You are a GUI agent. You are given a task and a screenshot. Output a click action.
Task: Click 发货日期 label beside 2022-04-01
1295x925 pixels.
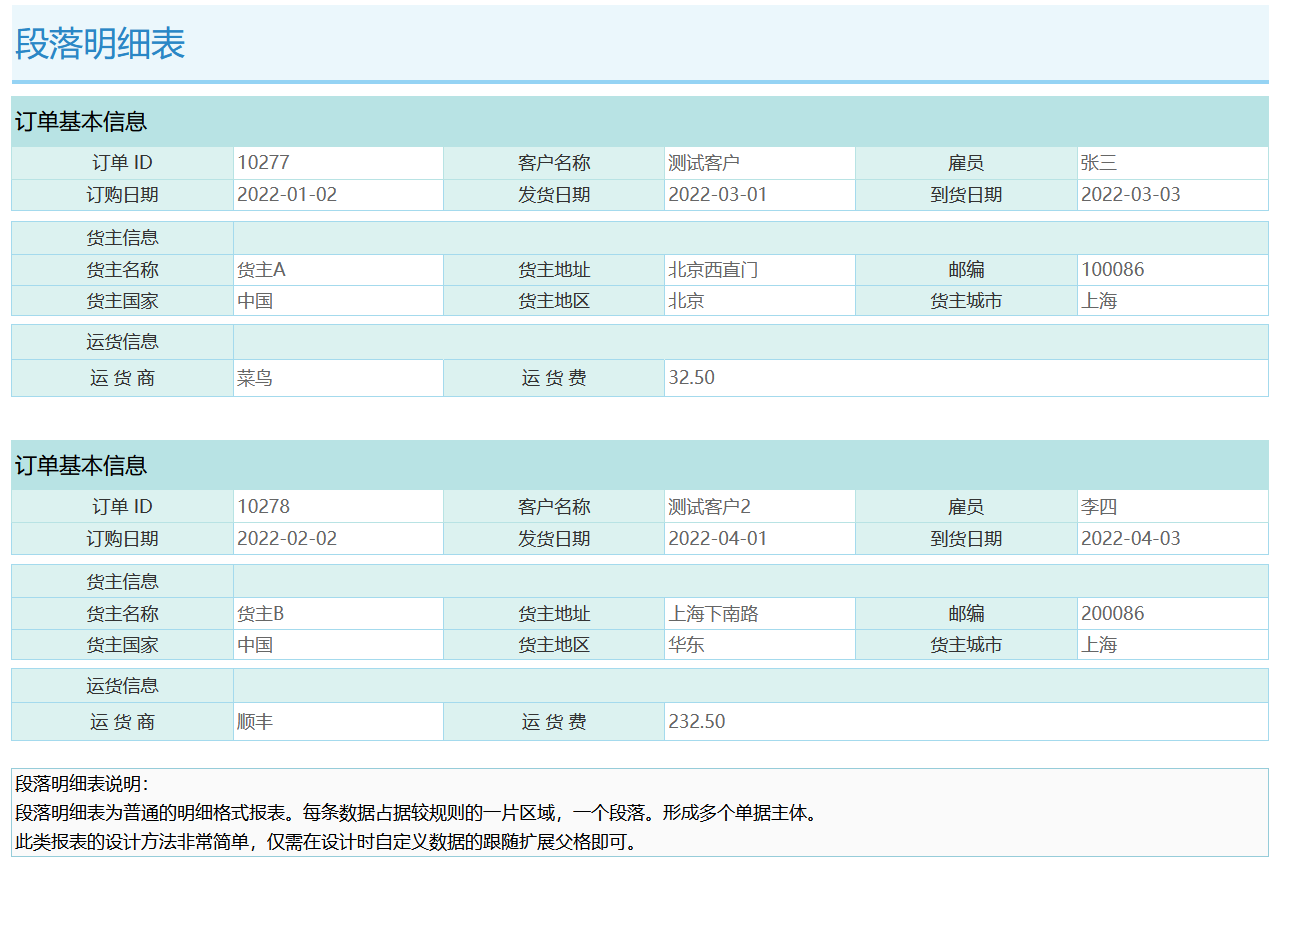click(x=554, y=538)
